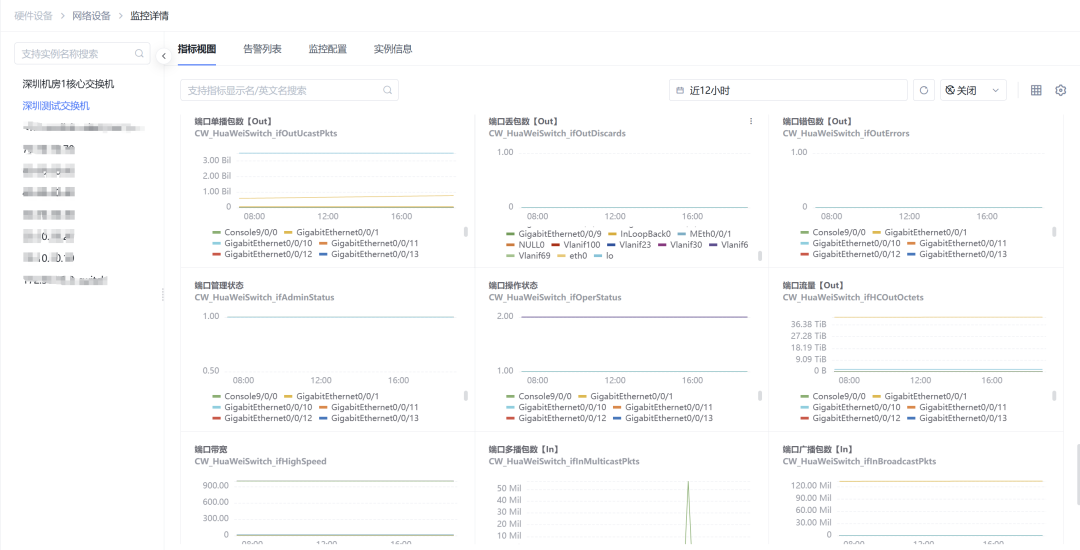Toggle Vlanif23 series in legend
The width and height of the screenshot is (1080, 550).
pos(630,244)
